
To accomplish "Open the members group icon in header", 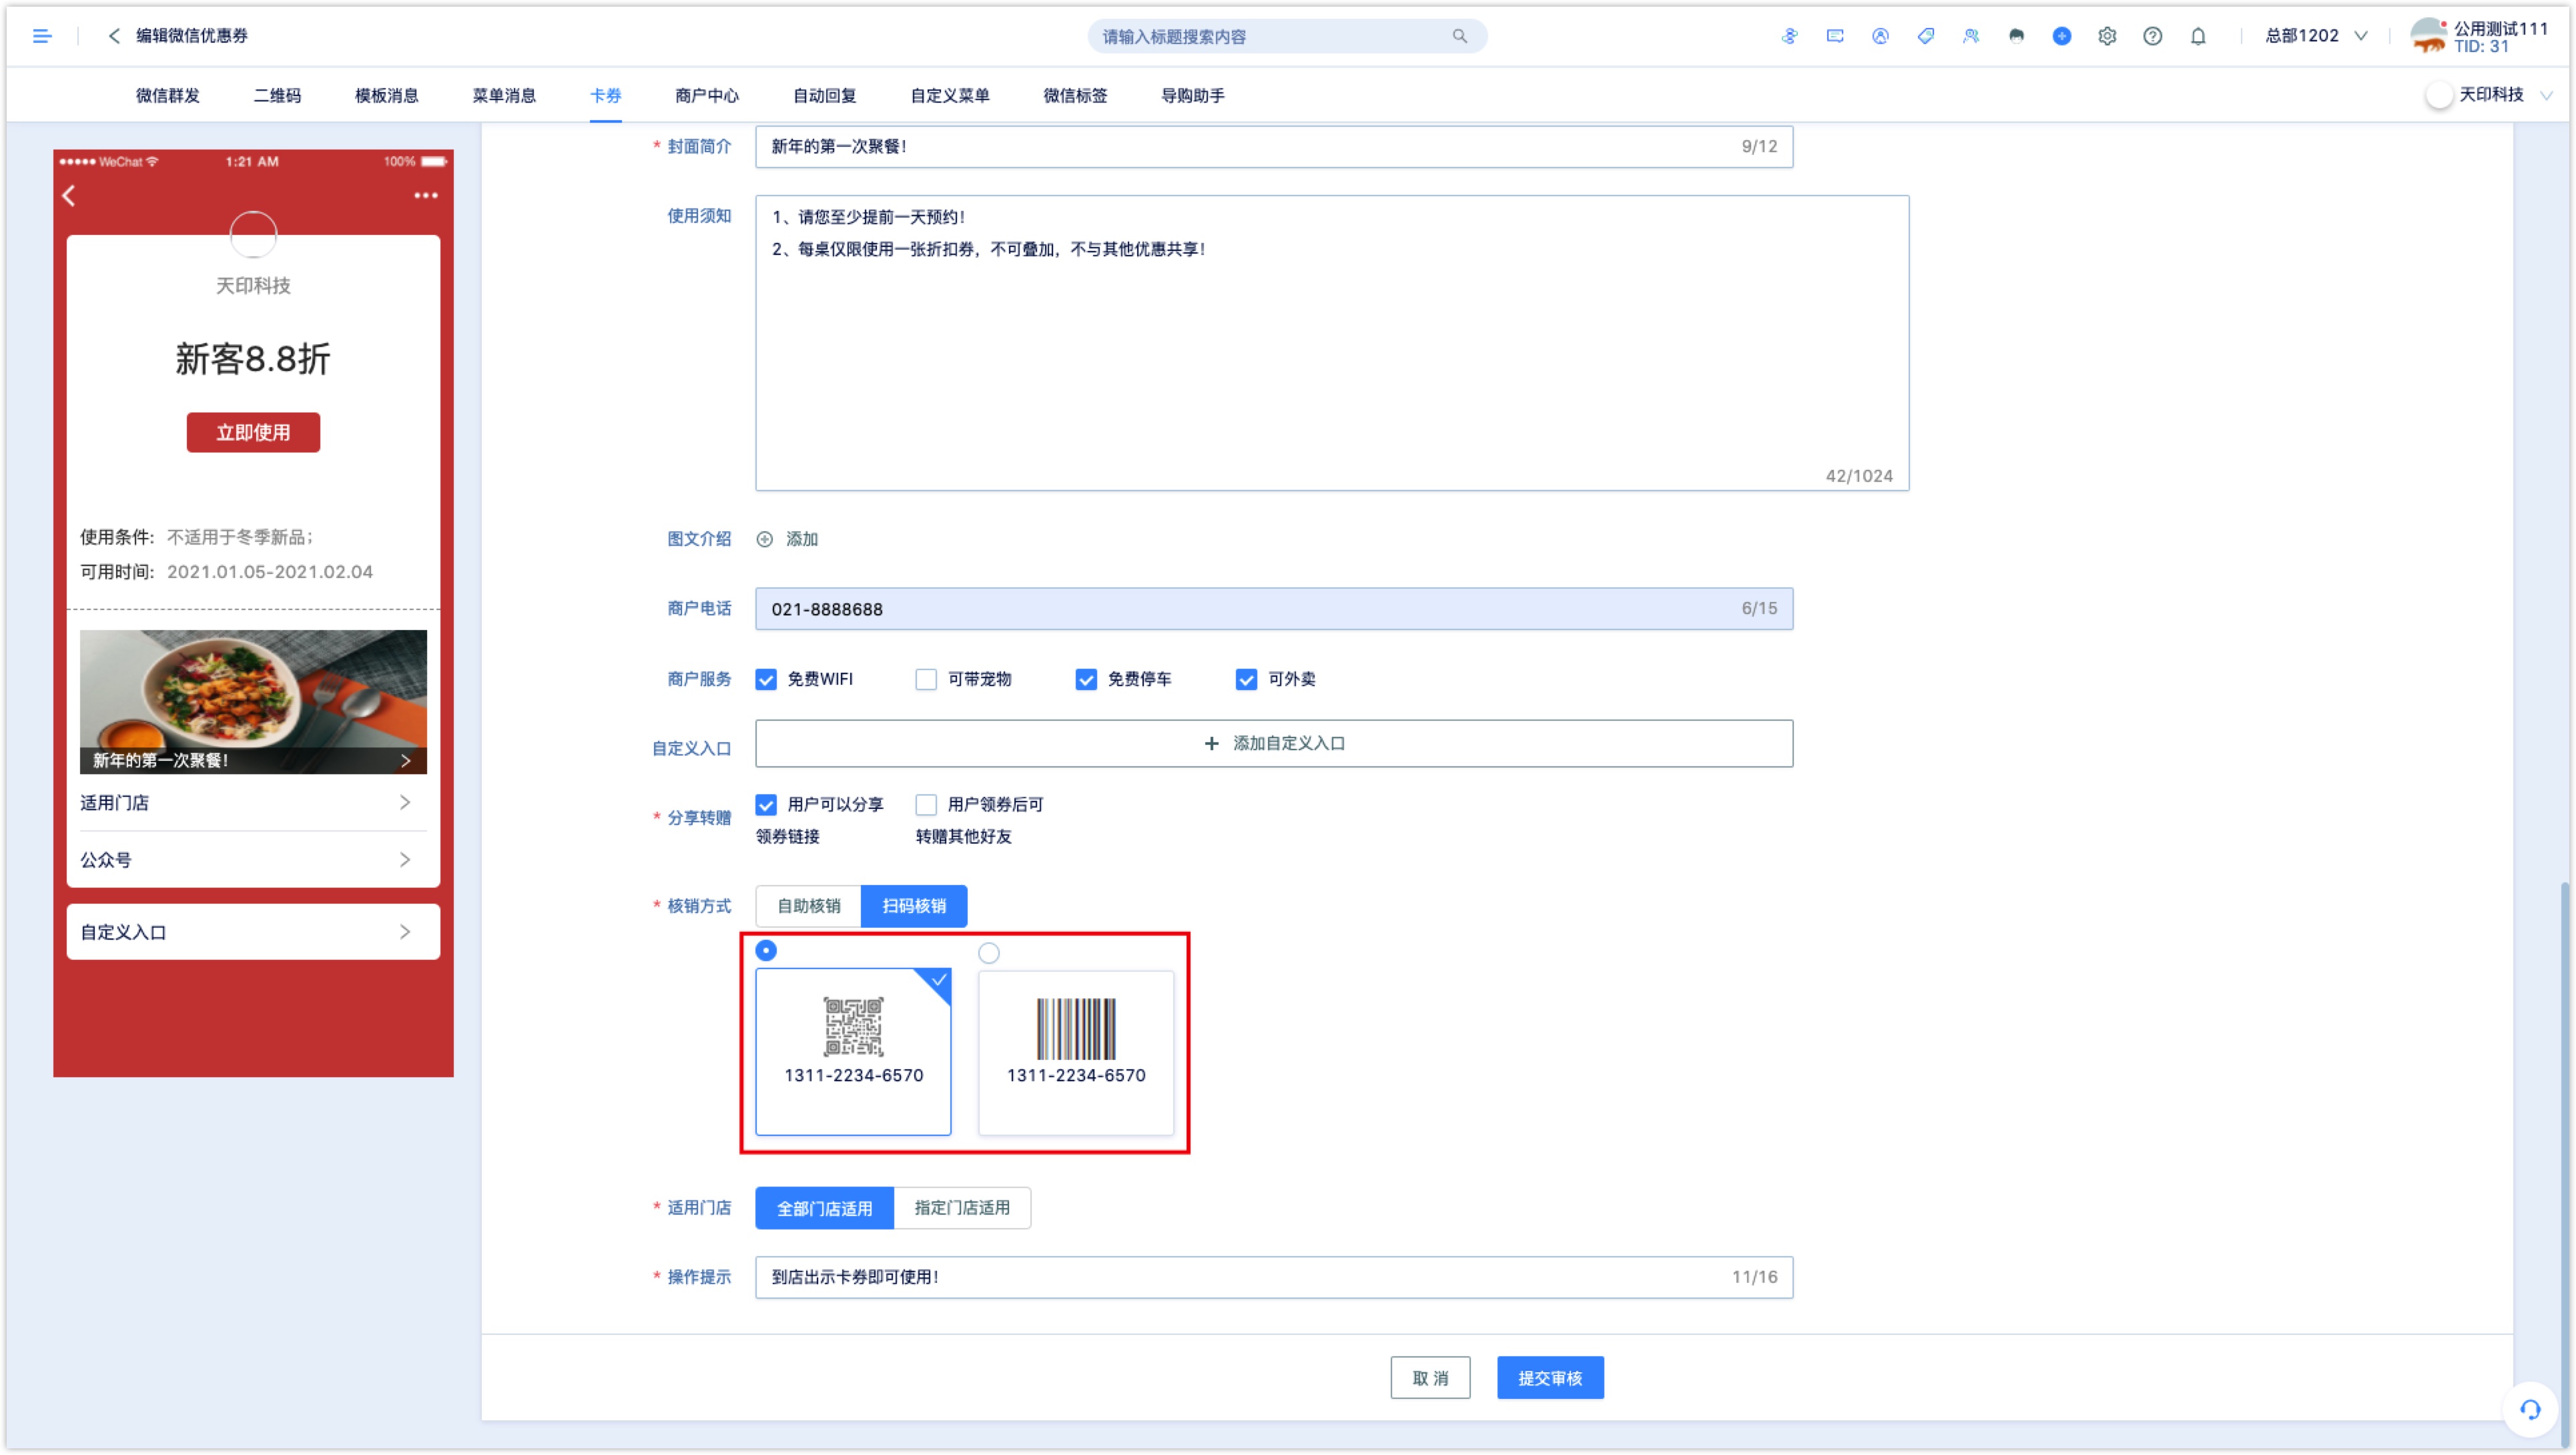I will tap(1970, 36).
